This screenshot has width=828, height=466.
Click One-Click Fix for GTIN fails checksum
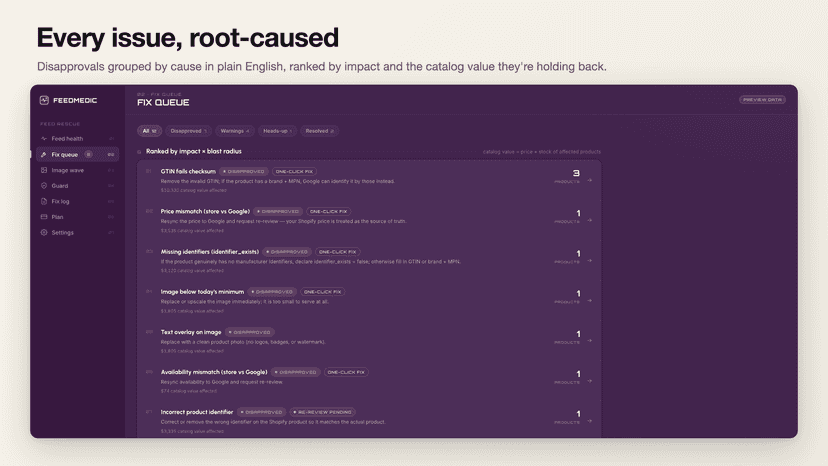294,172
